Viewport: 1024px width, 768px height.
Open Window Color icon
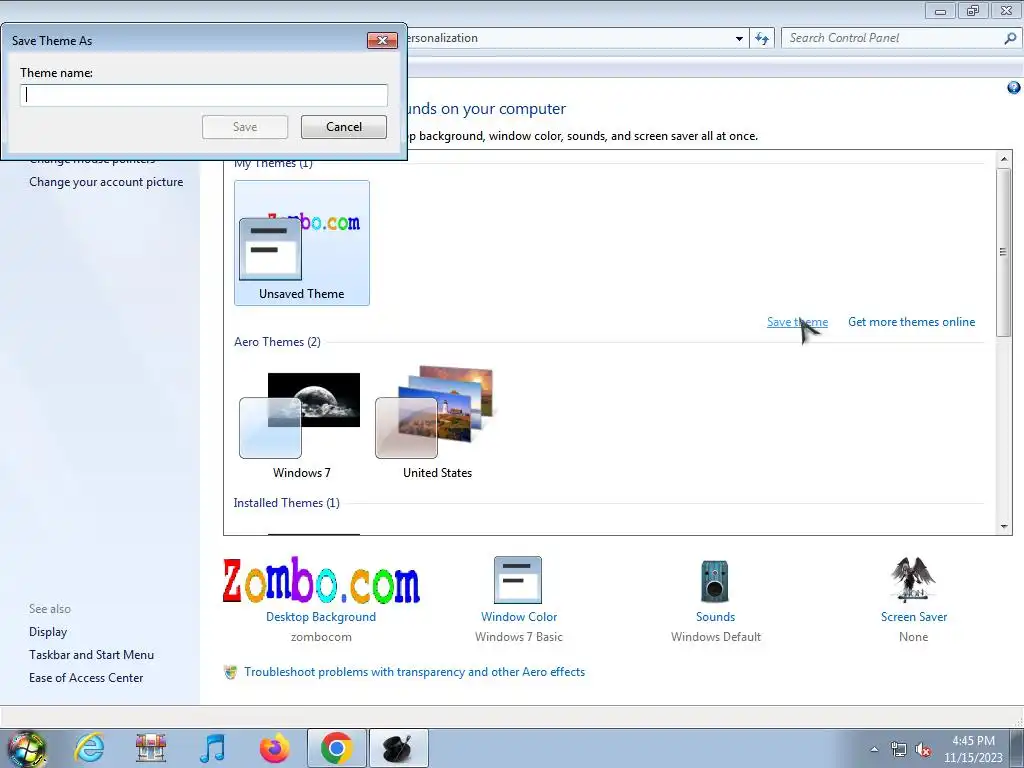(x=518, y=580)
